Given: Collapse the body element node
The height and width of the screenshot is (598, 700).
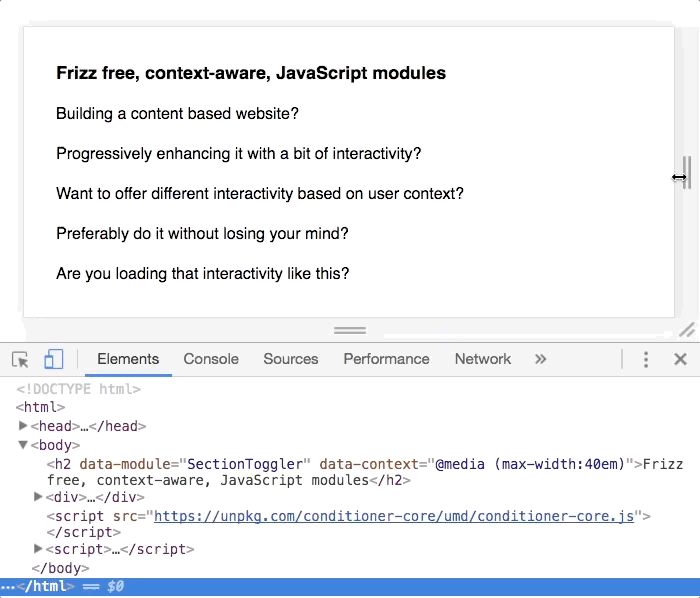Looking at the screenshot, I should pos(24,445).
